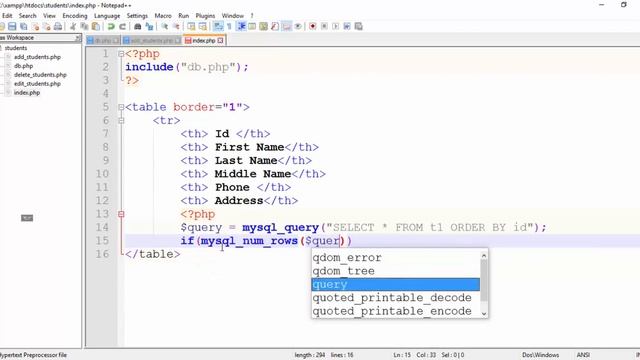Open the Settings menu
This screenshot has height=360, width=640.
pos(137,16)
